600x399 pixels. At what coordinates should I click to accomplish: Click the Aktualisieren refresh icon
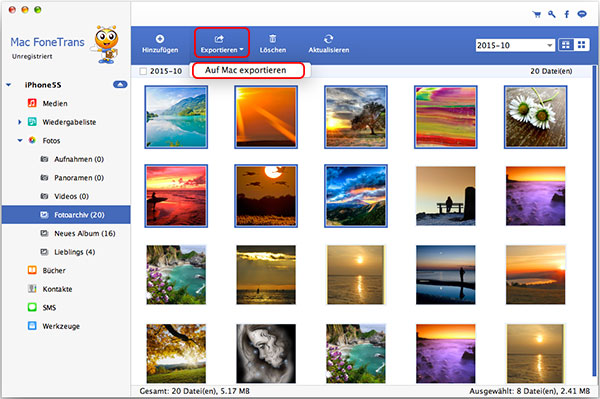[328, 39]
